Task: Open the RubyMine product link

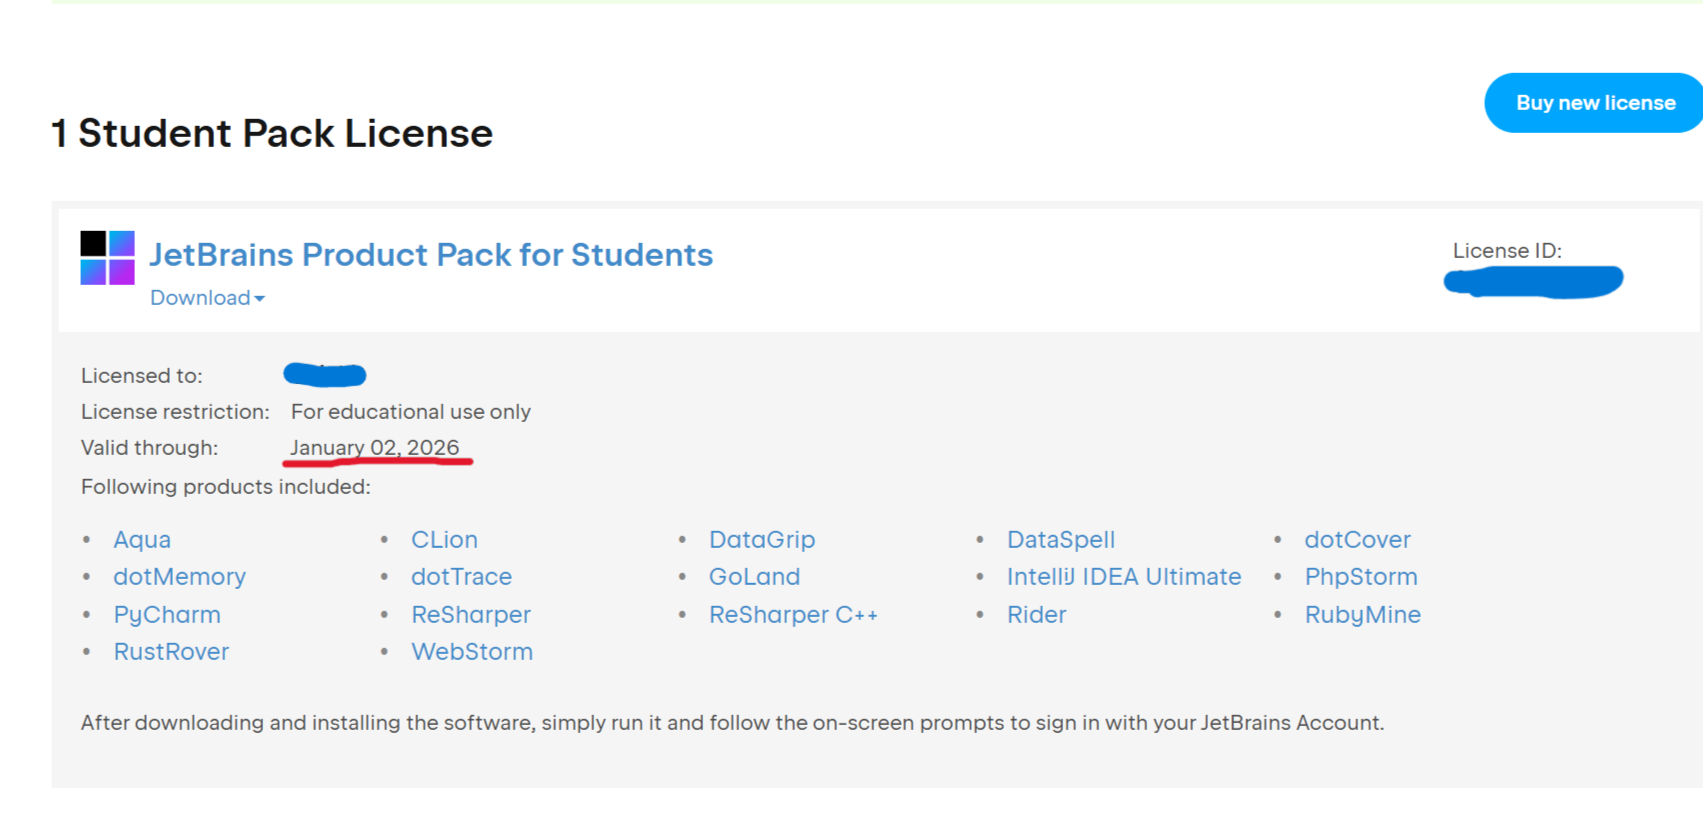Action: (1362, 615)
